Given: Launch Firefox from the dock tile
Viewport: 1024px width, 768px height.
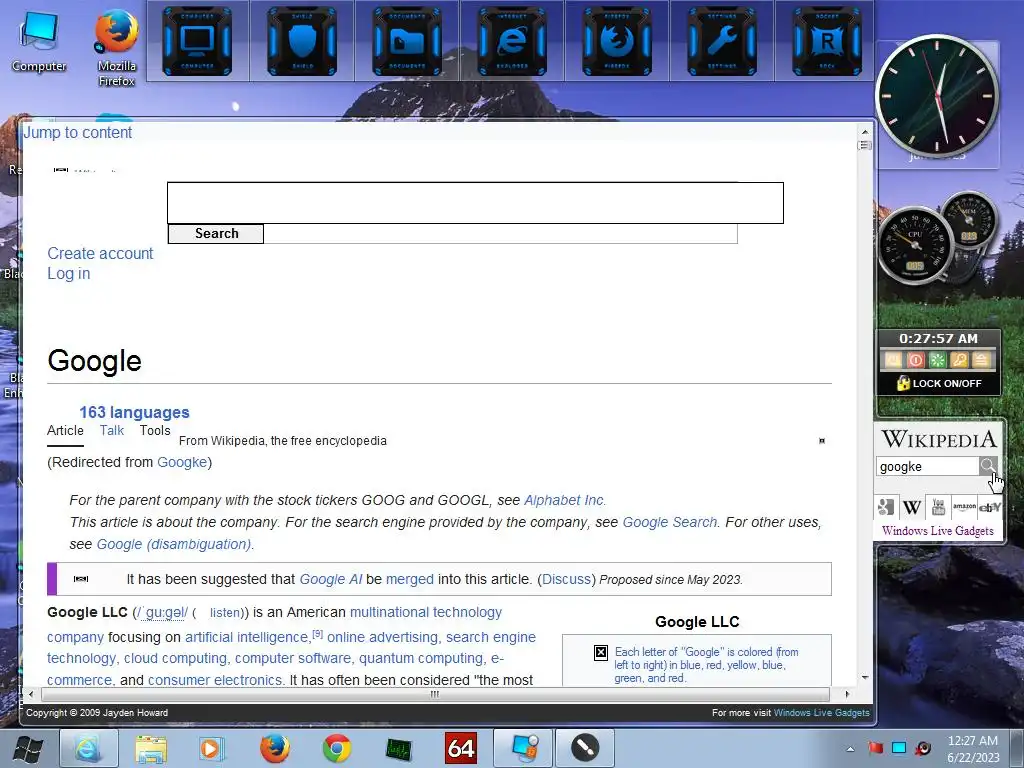Looking at the screenshot, I should click(x=617, y=41).
